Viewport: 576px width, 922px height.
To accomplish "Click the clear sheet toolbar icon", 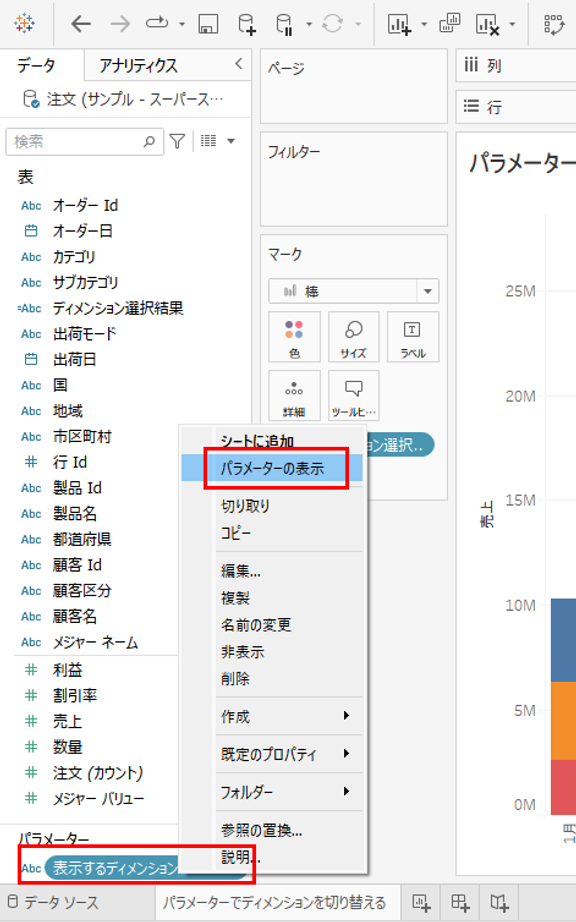I will (488, 24).
